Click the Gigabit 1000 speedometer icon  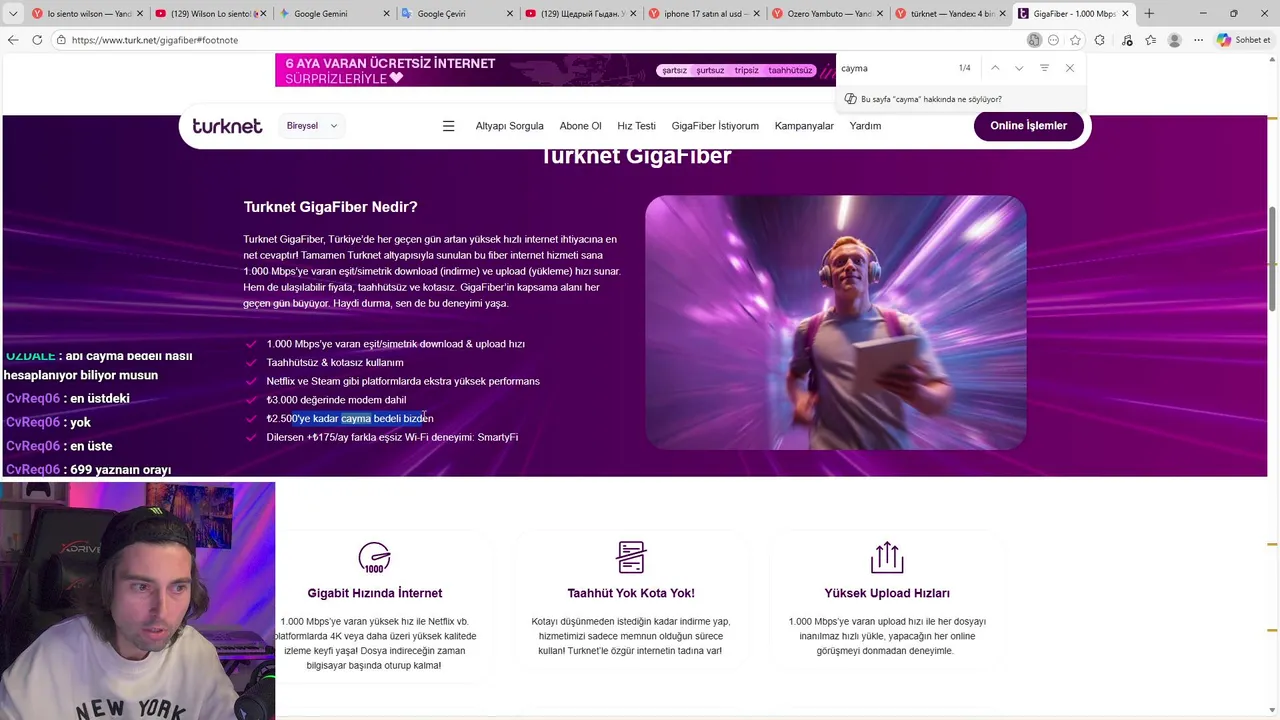374,558
